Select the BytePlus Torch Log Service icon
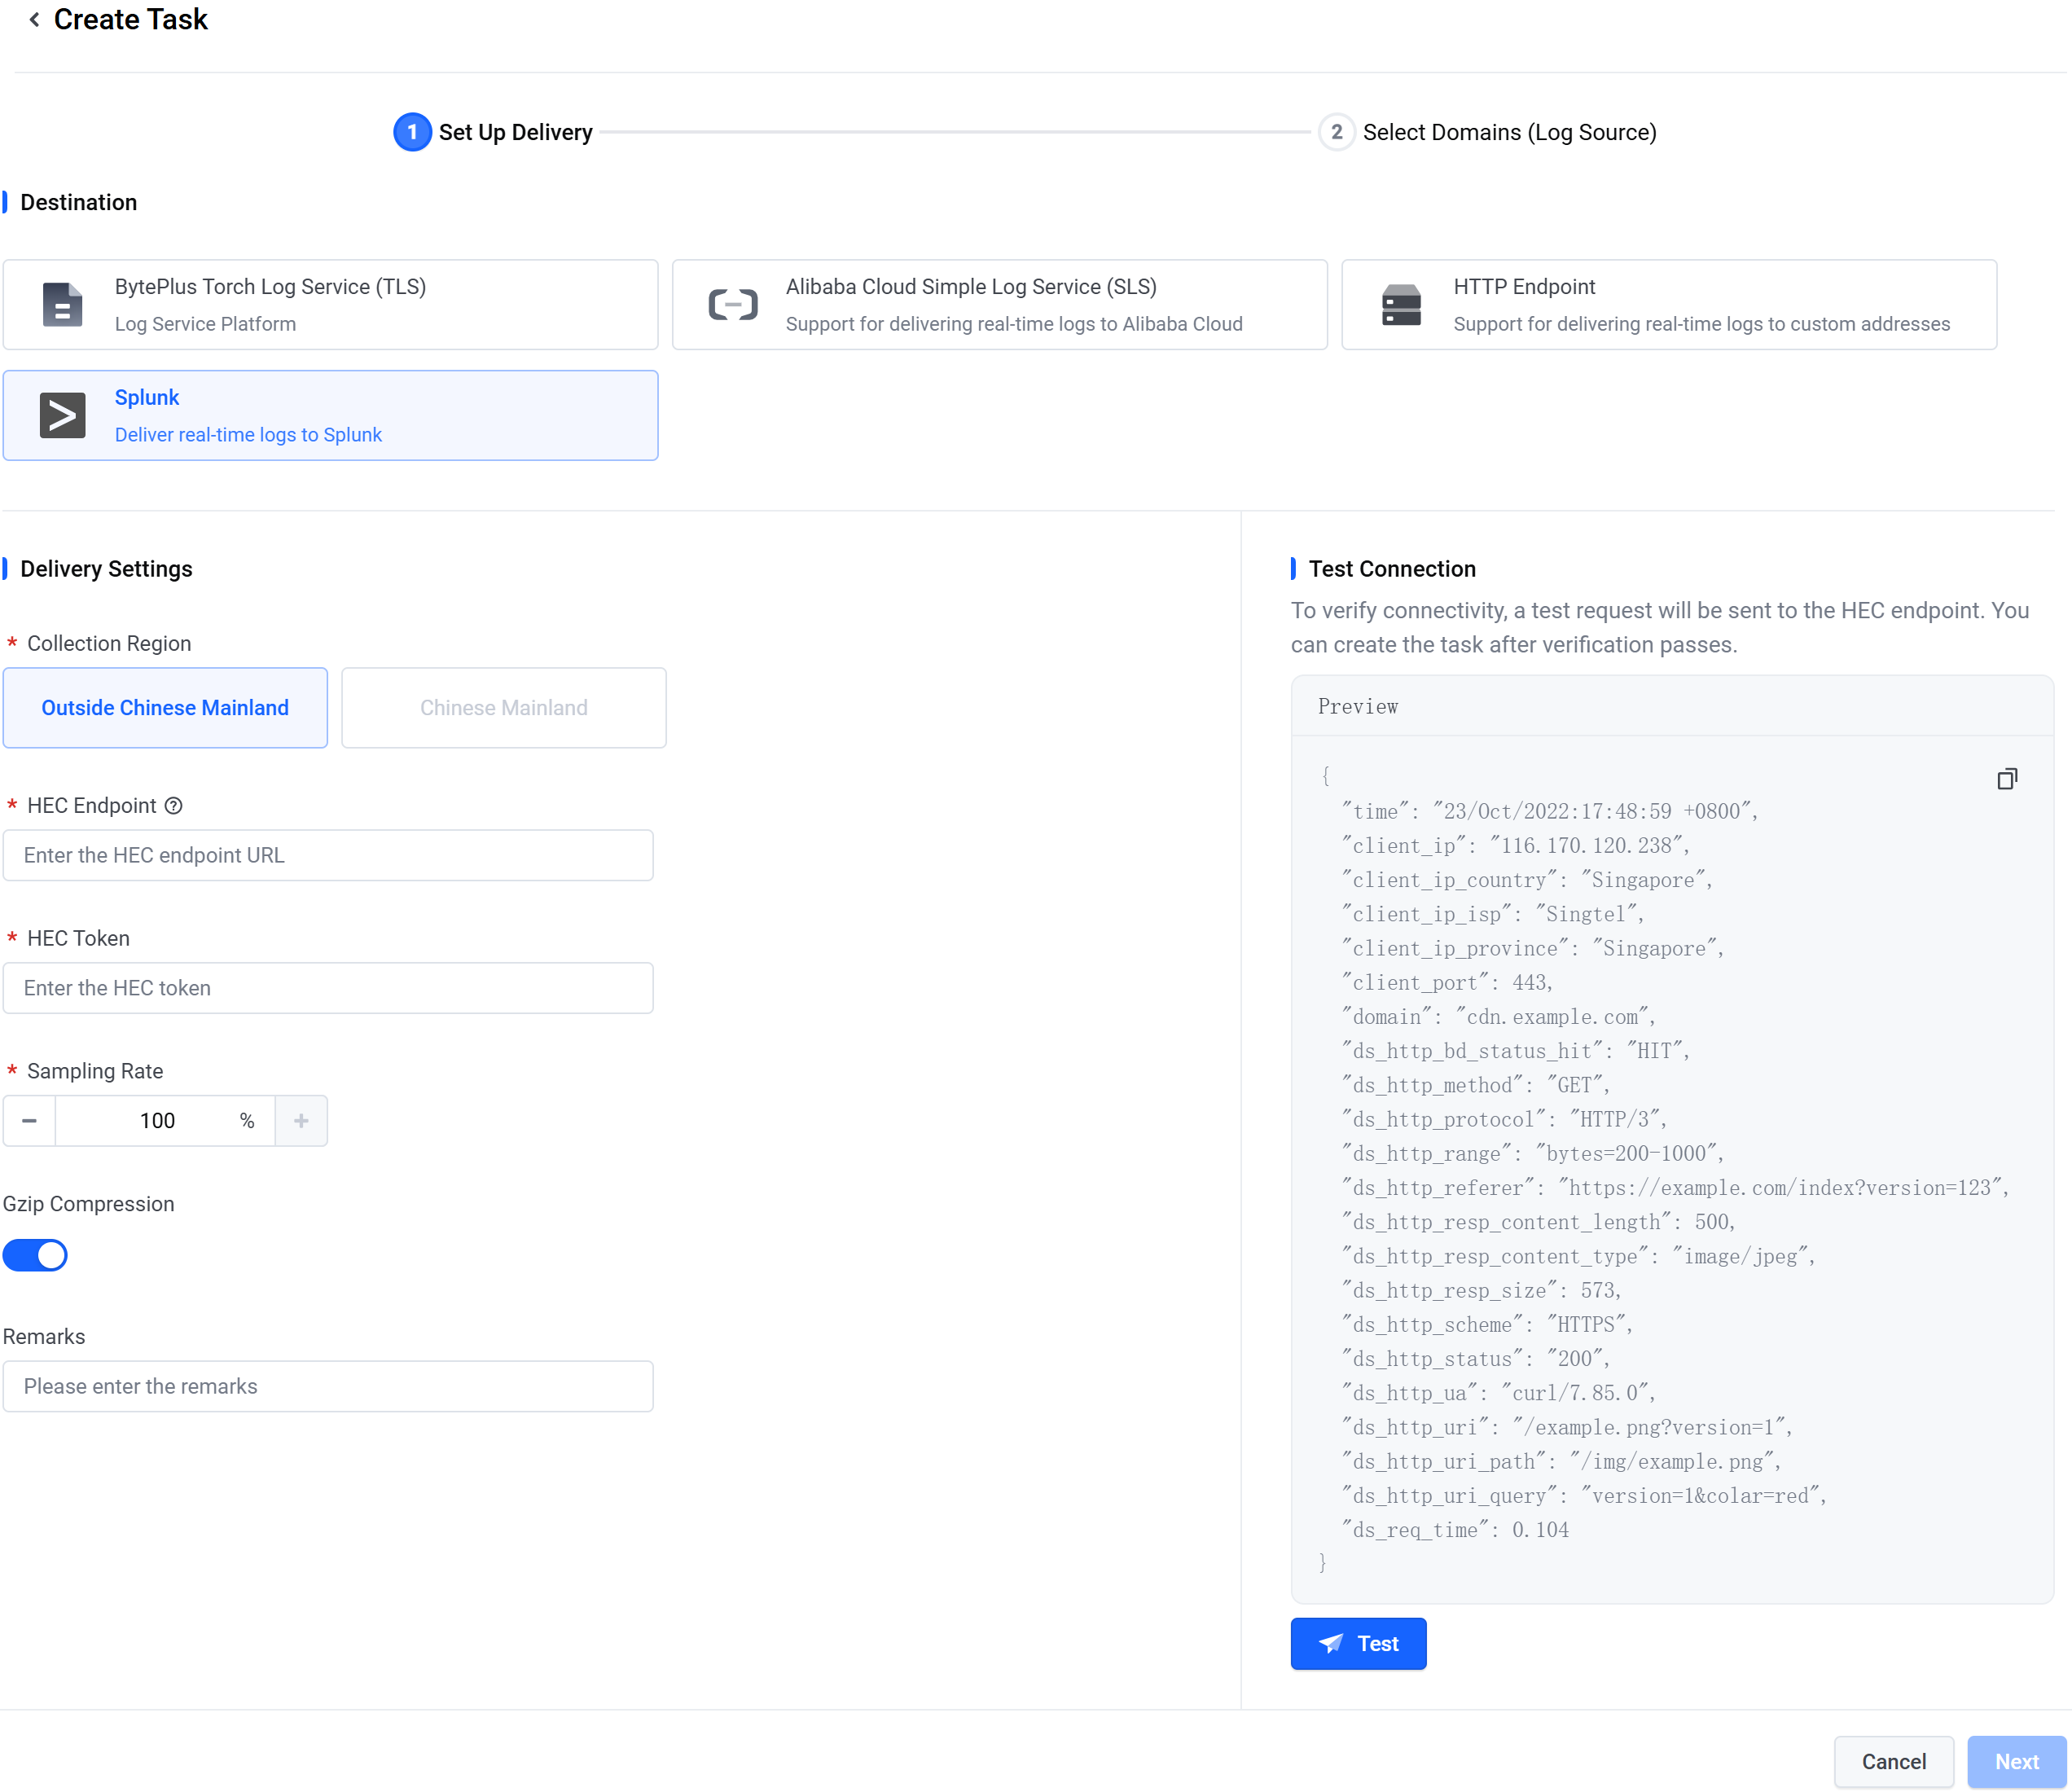2072x1792 pixels. [62, 305]
